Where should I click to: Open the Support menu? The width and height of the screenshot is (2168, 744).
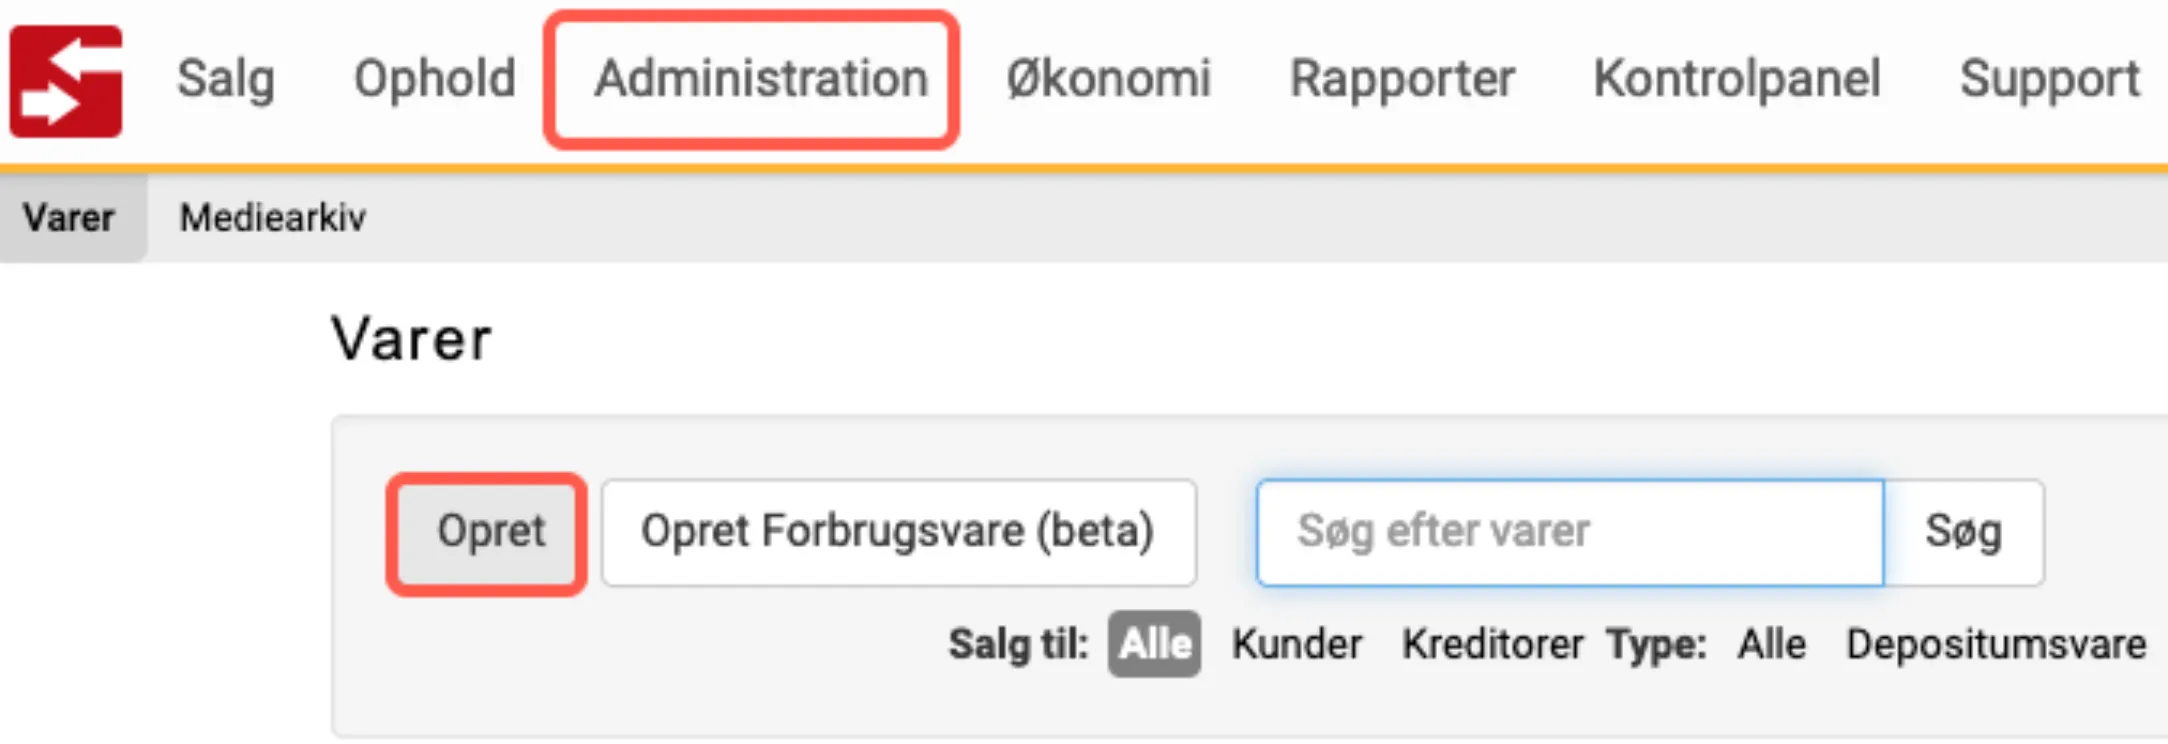click(2050, 80)
